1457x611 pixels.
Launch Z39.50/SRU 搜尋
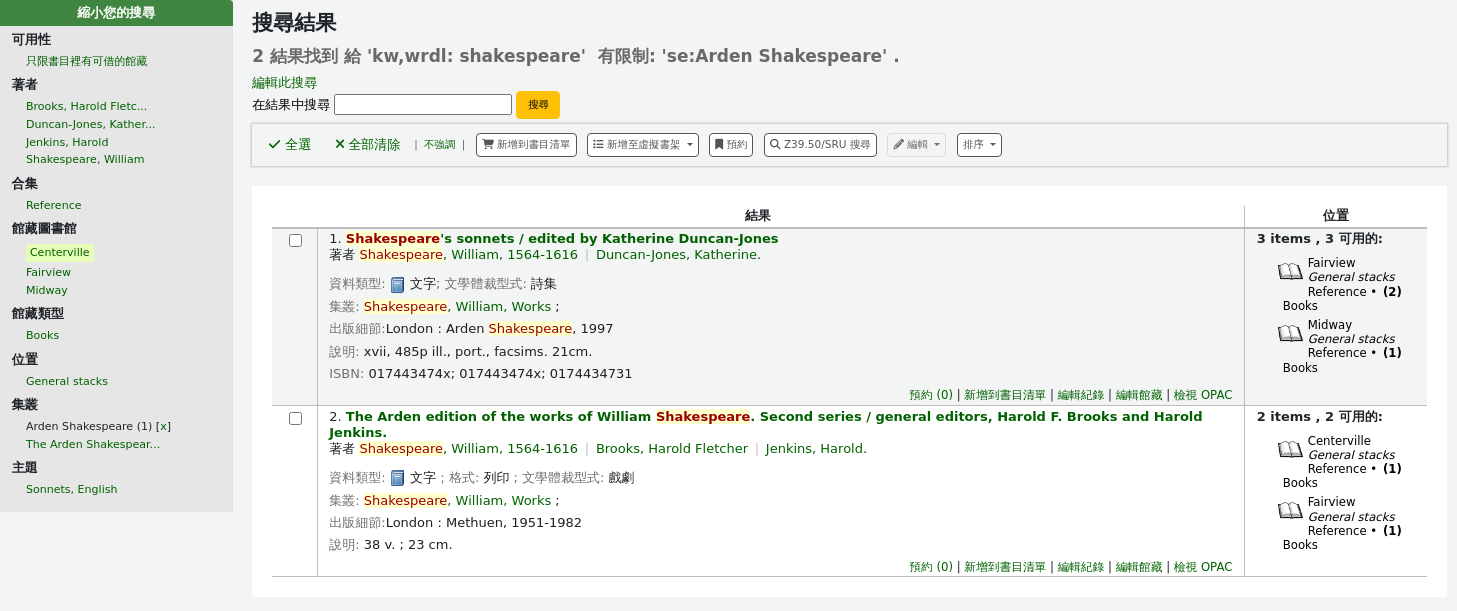pos(820,145)
